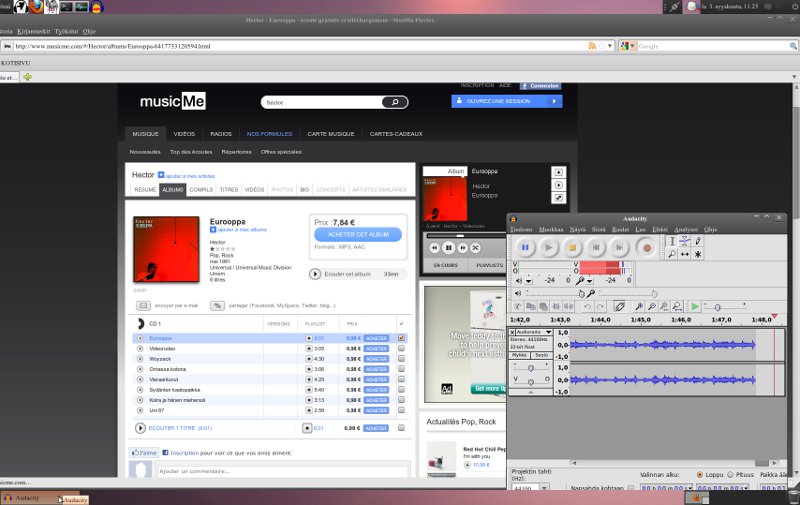
Task: Skip to end in Audacity transport
Action: point(619,247)
